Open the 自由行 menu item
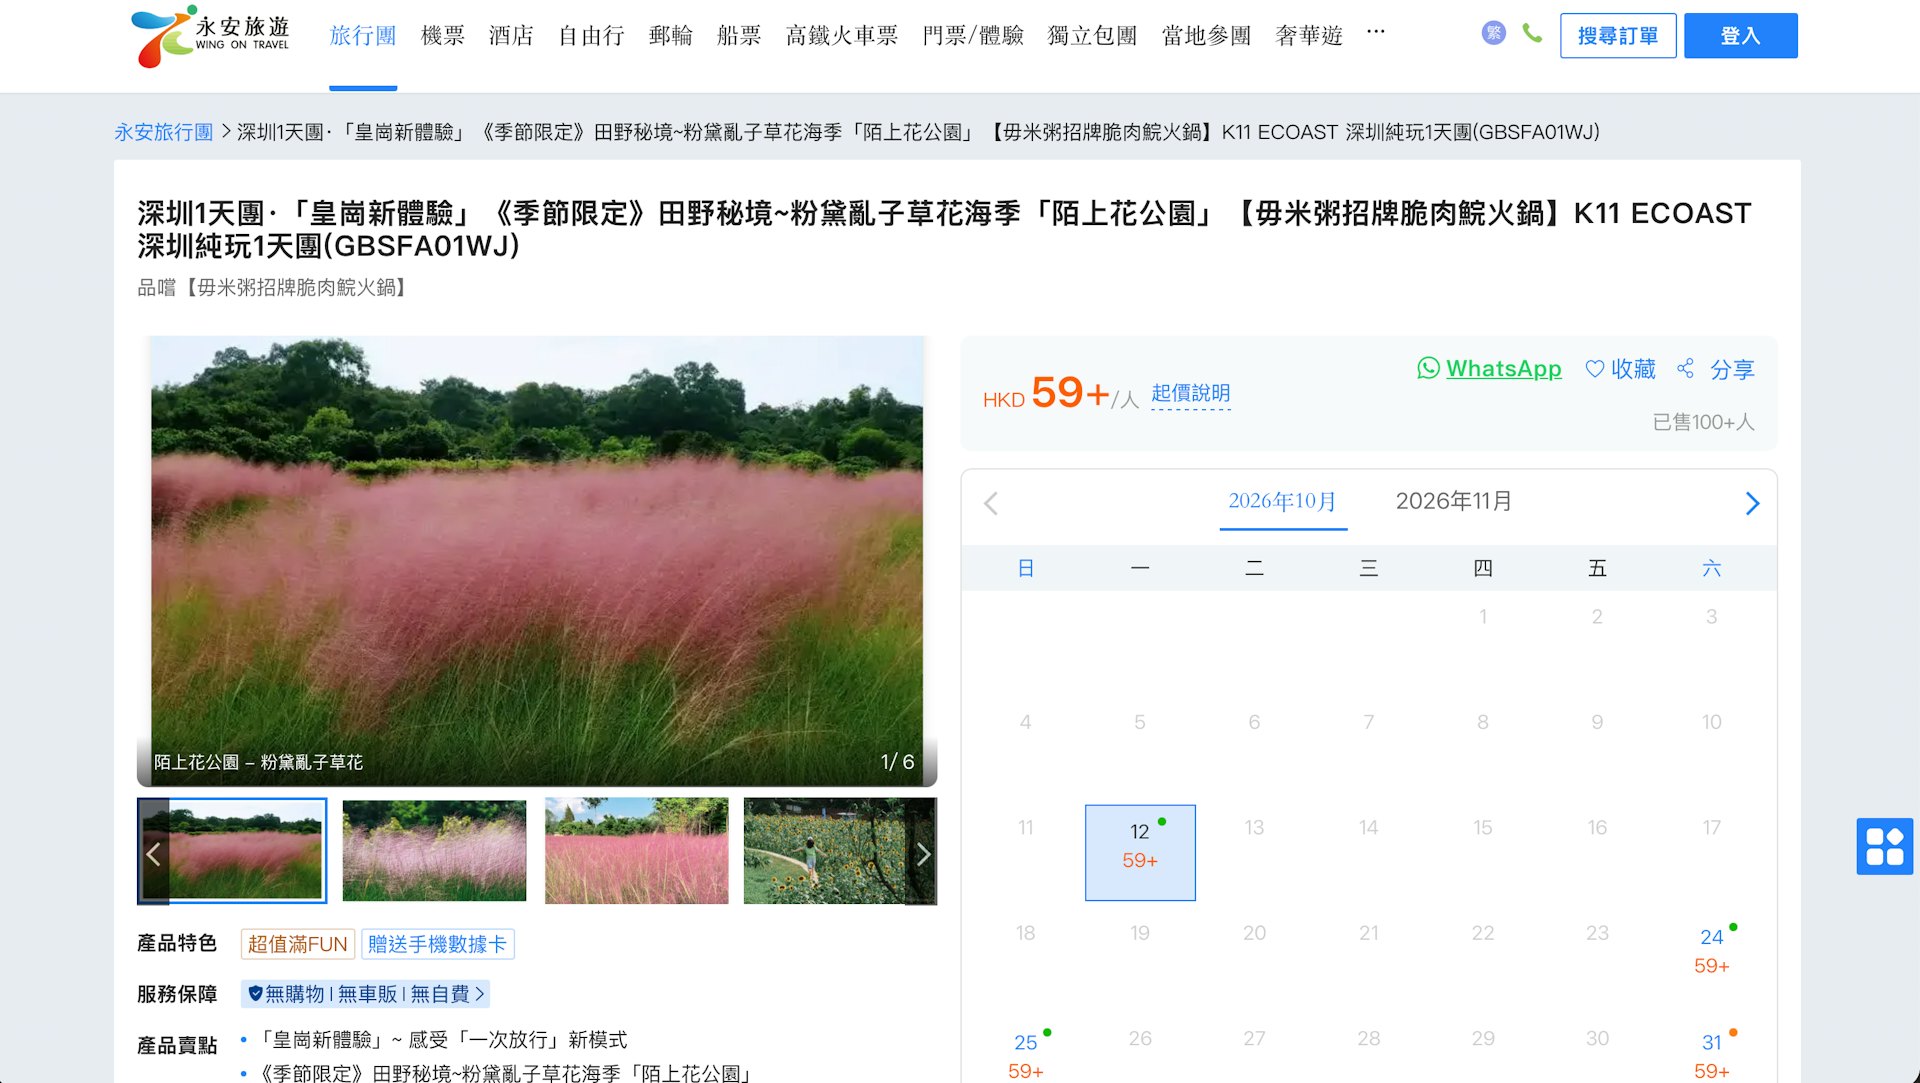1920x1083 pixels. pyautogui.click(x=591, y=36)
